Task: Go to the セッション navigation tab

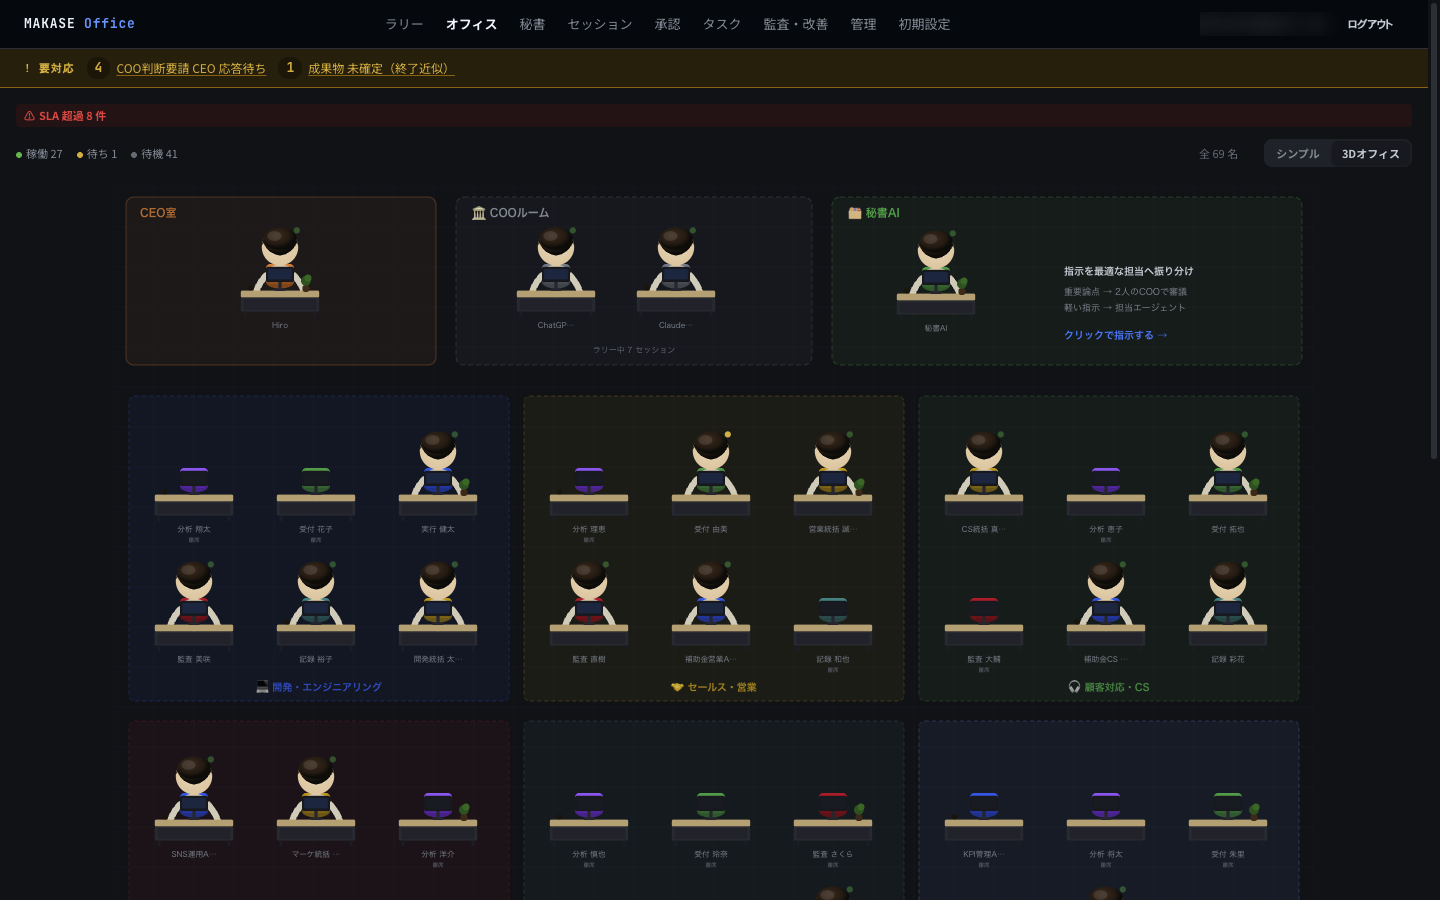Action: tap(600, 24)
